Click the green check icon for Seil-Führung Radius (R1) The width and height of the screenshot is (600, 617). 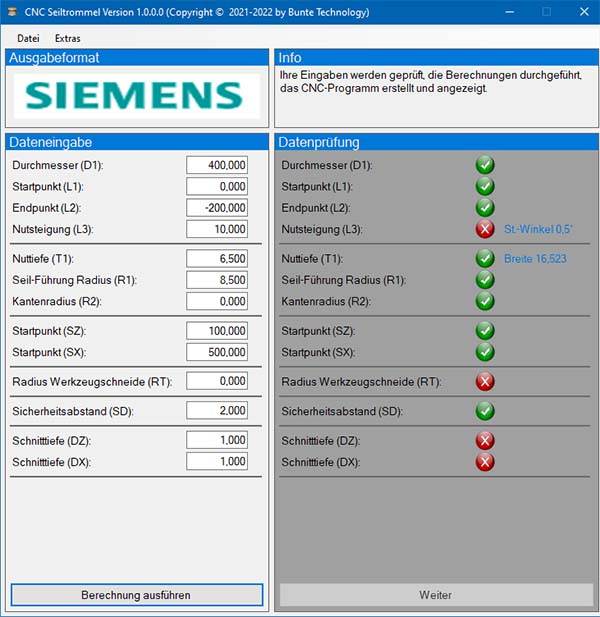(485, 280)
